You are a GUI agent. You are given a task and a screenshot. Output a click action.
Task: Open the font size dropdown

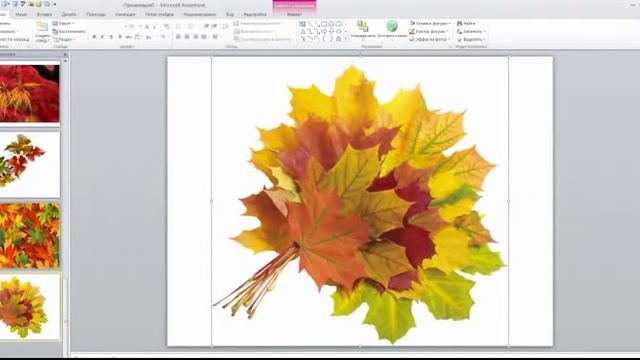click(140, 26)
